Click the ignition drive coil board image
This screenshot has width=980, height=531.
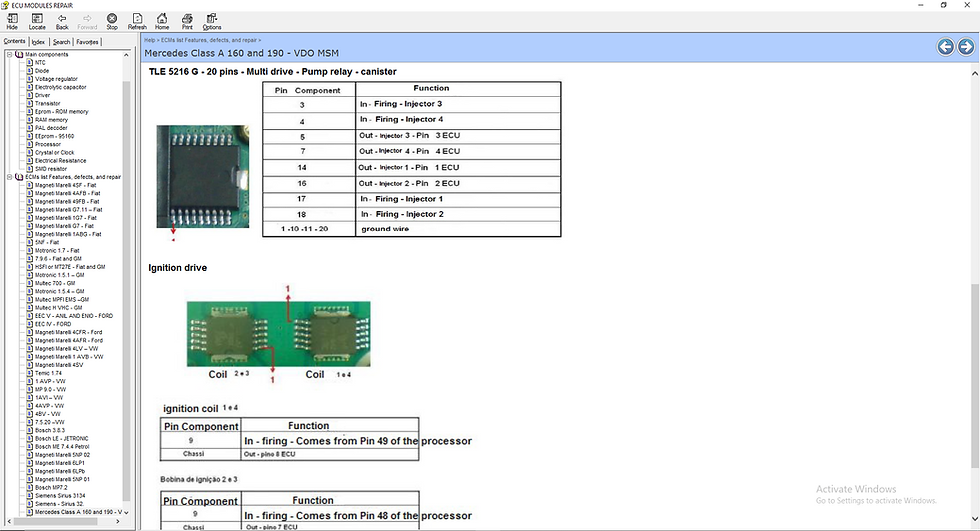[278, 334]
